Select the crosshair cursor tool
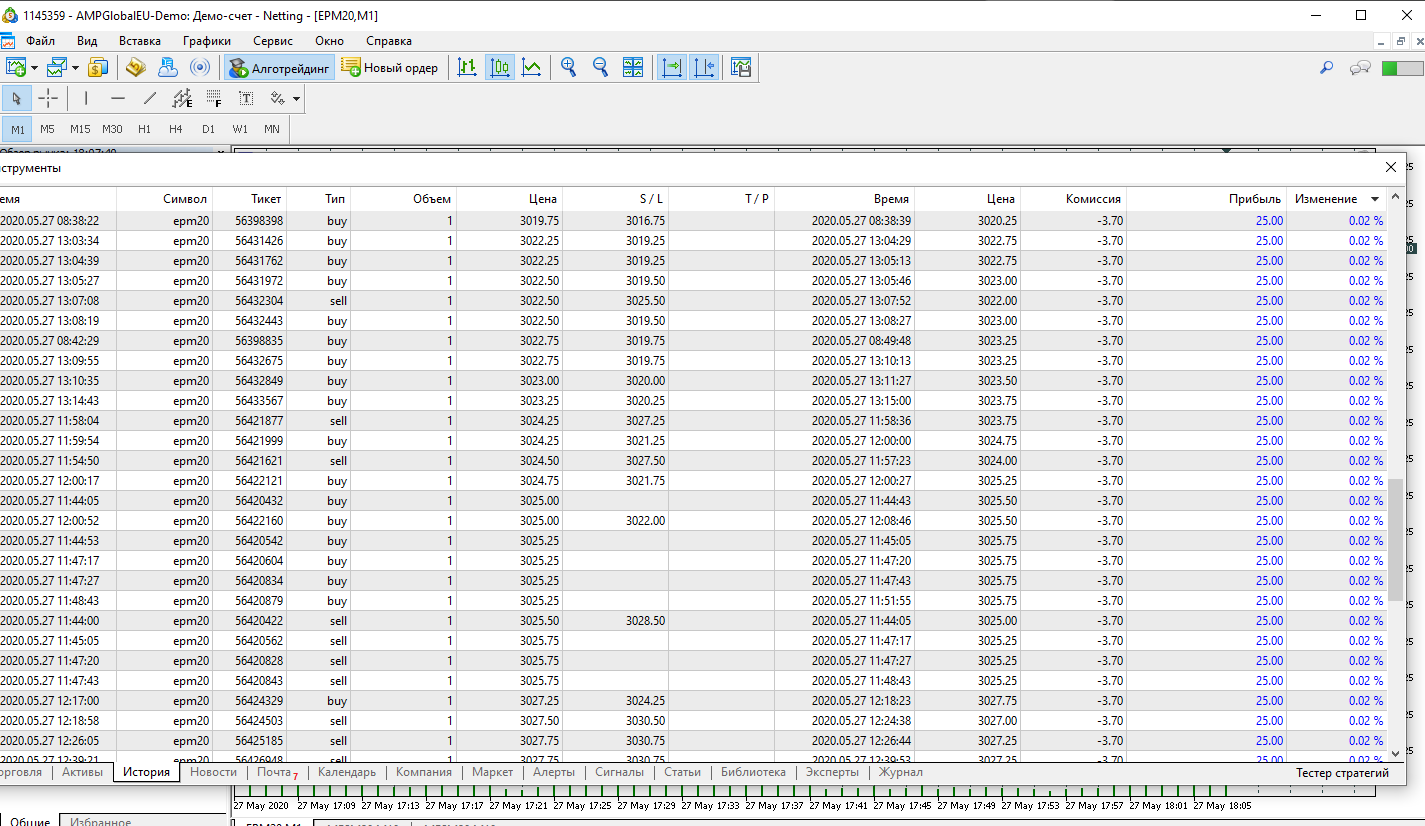 [x=48, y=98]
